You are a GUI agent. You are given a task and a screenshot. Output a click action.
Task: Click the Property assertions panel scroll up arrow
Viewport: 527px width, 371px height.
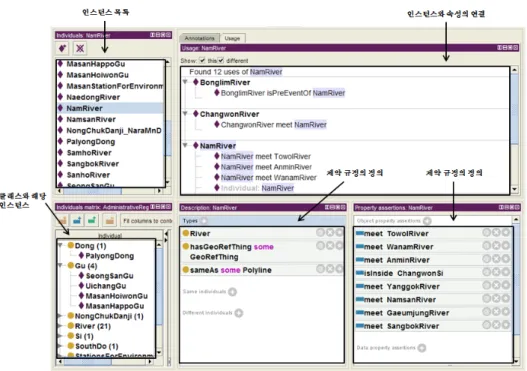coord(516,219)
